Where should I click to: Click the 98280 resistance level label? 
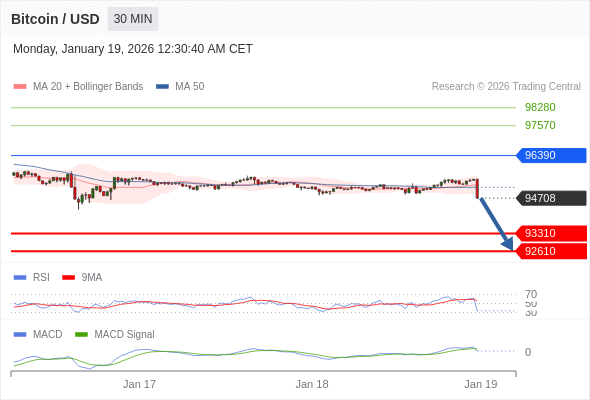click(x=540, y=108)
